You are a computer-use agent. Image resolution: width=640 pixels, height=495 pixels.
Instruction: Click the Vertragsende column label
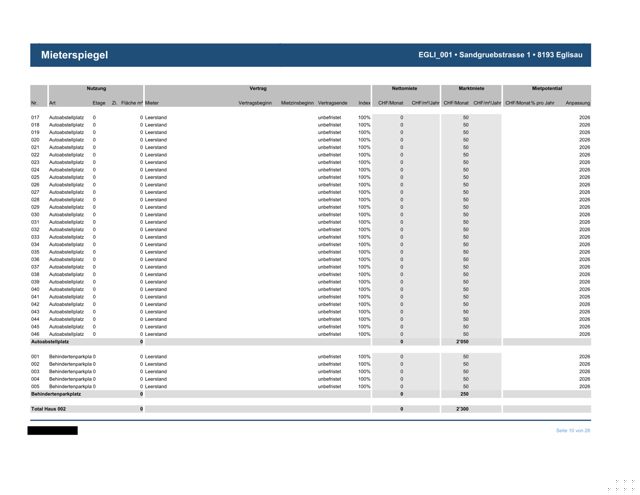click(332, 103)
